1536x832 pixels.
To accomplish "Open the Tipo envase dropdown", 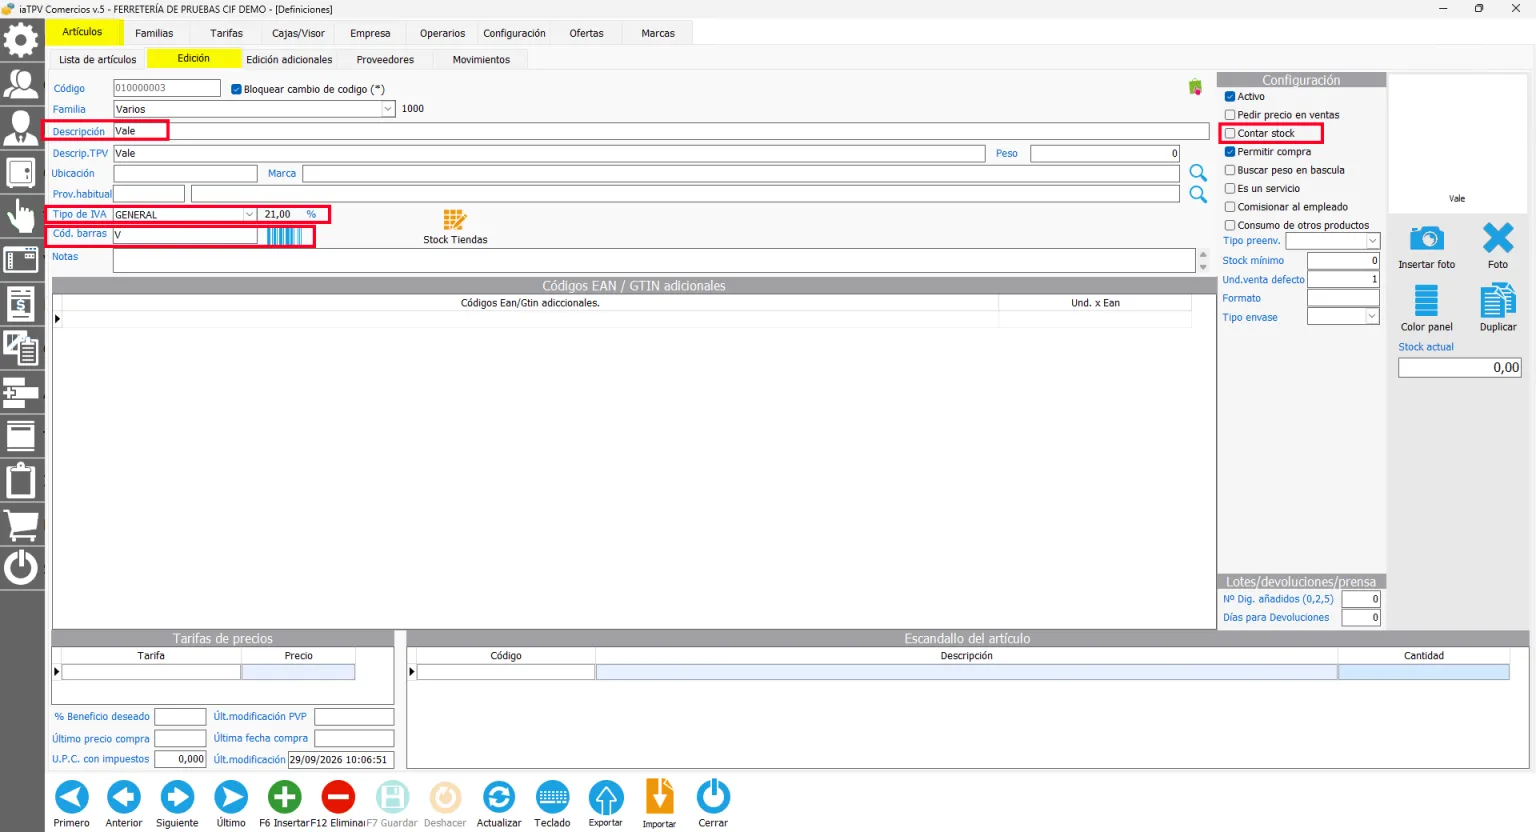I will [1372, 316].
